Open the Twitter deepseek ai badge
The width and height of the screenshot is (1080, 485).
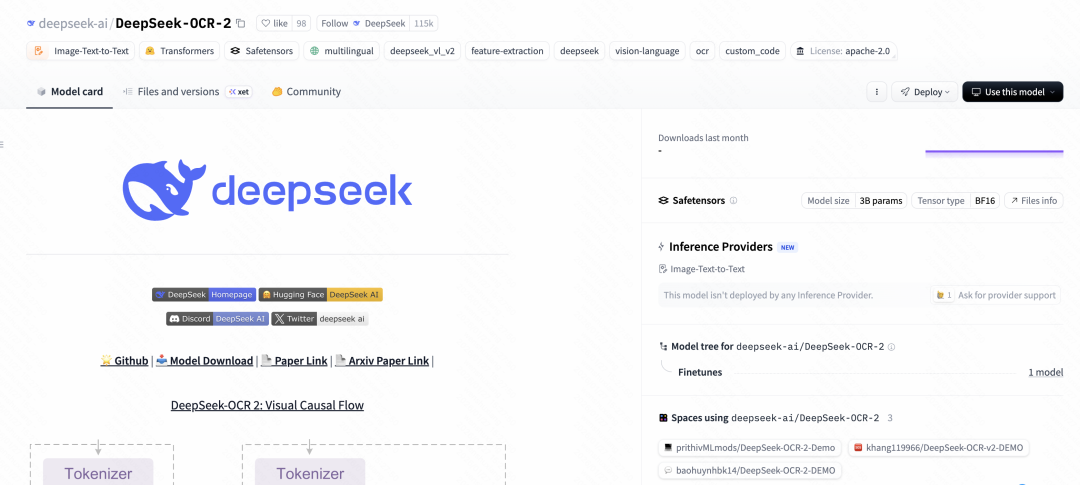320,319
